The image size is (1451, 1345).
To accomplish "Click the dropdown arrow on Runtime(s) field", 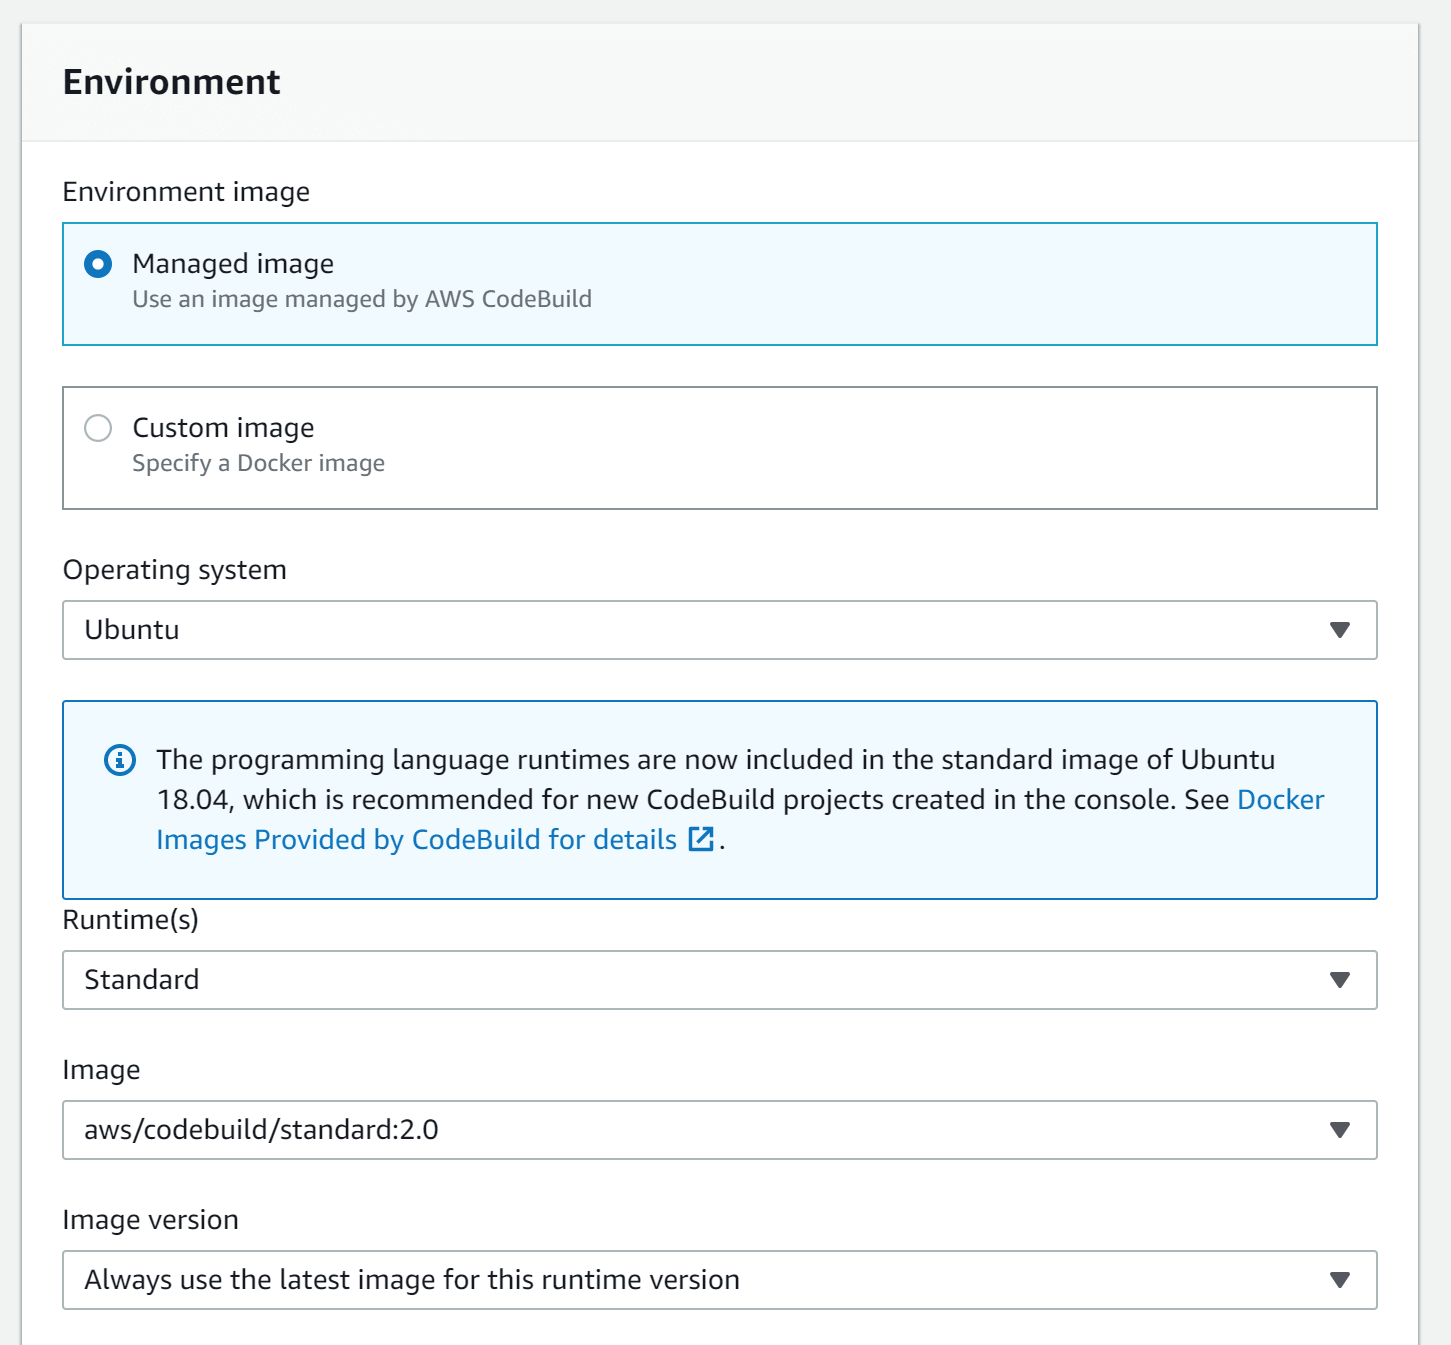I will coord(1340,980).
